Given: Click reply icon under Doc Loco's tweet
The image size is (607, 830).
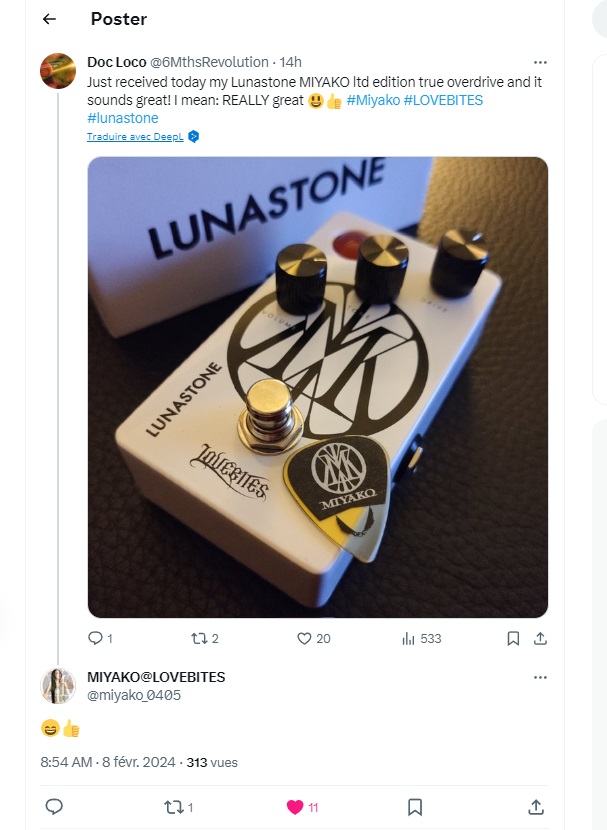Looking at the screenshot, I should point(96,638).
